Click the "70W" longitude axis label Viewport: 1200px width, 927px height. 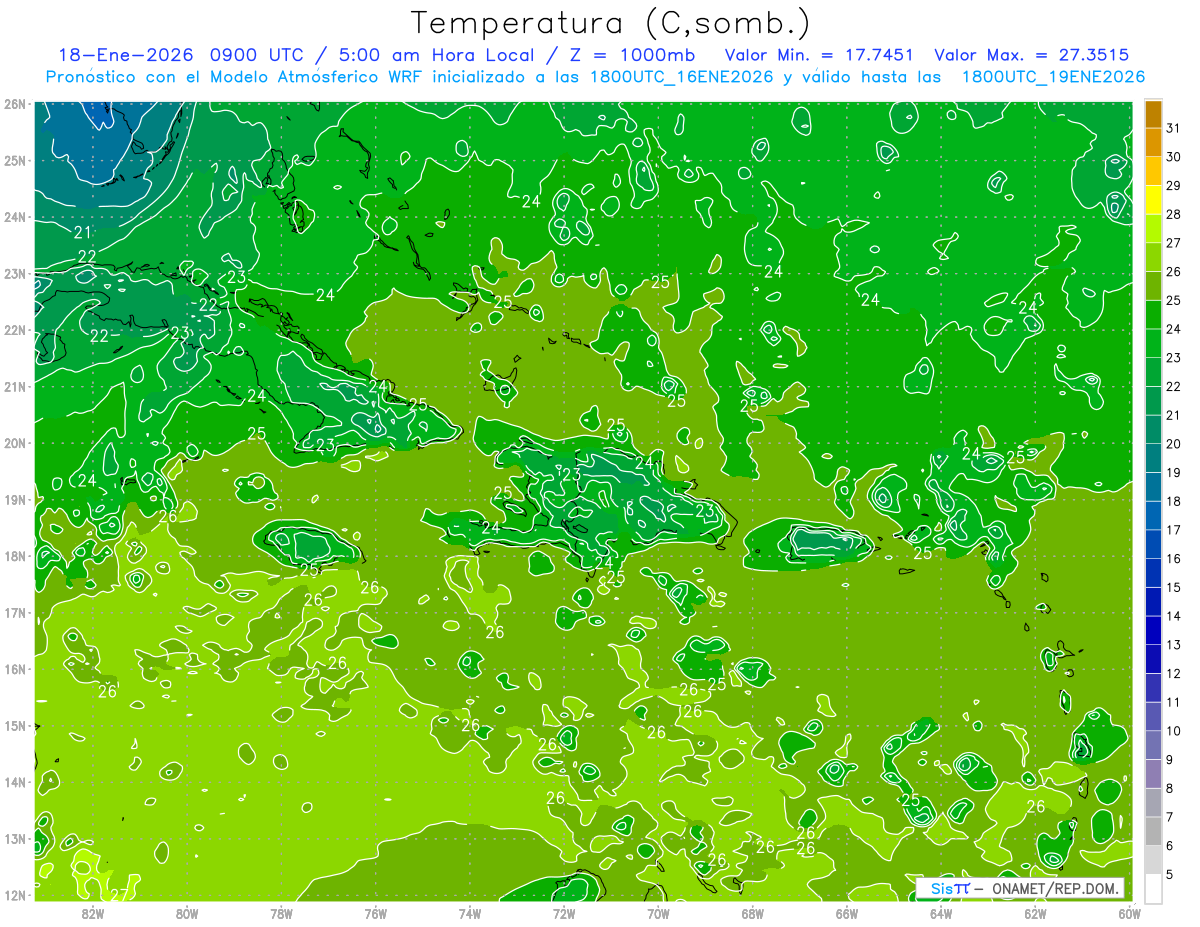pyautogui.click(x=658, y=912)
